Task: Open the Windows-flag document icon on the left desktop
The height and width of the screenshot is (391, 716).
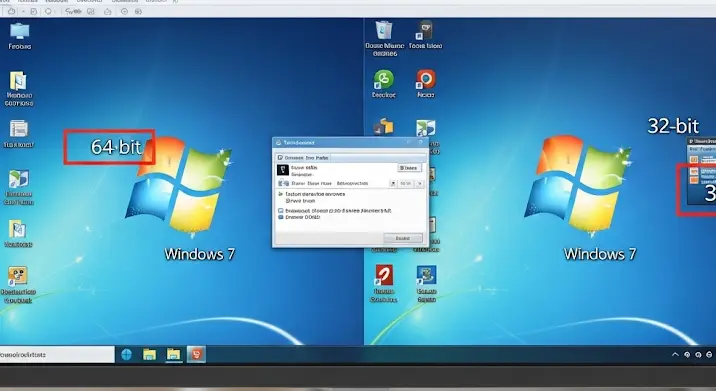Action: point(18,180)
